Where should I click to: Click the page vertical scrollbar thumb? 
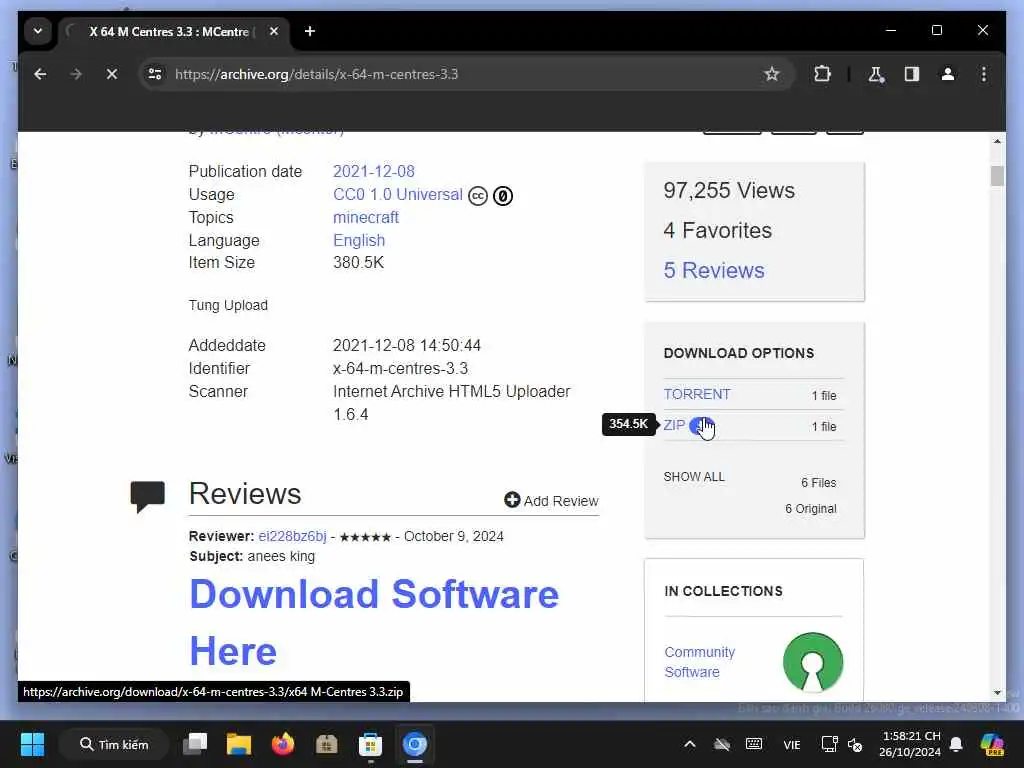click(997, 176)
